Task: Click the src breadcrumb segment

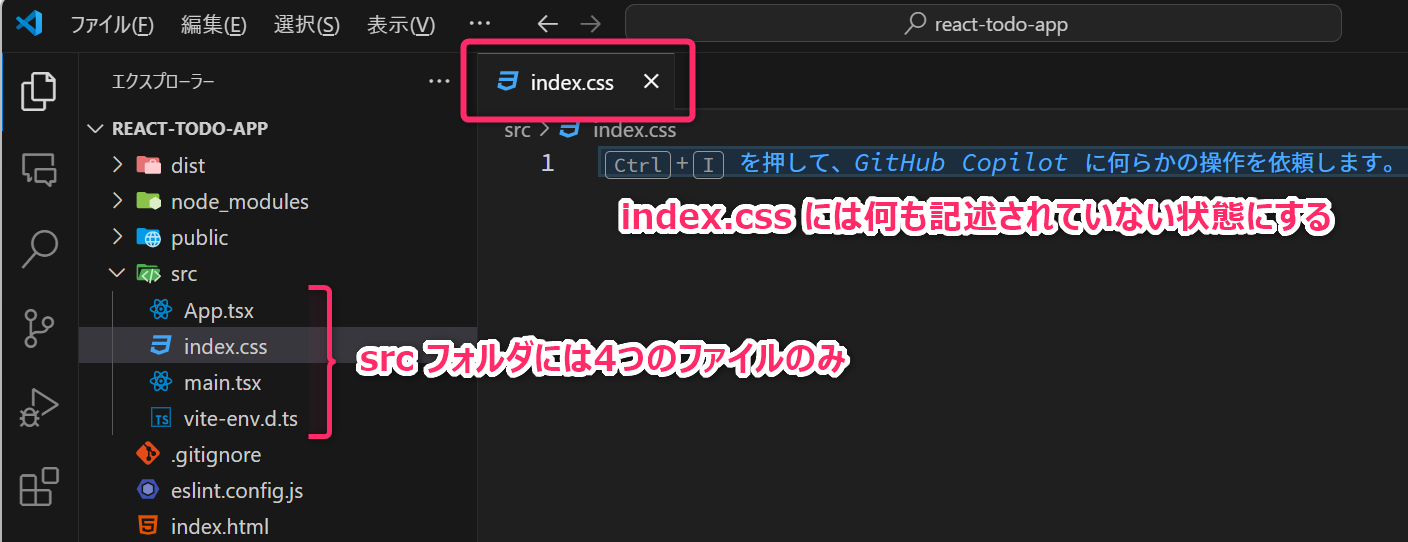Action: coord(516,130)
